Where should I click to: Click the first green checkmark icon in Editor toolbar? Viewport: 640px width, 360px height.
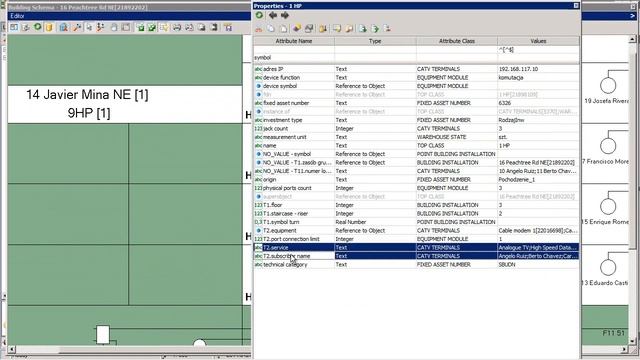click(140, 27)
